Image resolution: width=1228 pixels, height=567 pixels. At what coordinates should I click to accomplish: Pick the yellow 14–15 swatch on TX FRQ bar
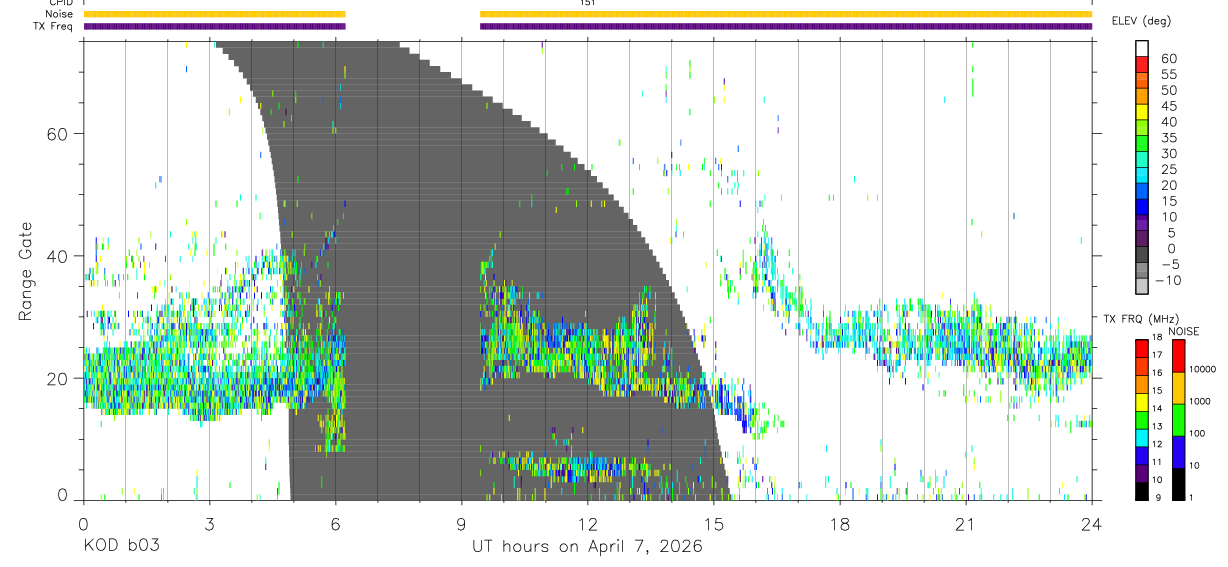pyautogui.click(x=1142, y=402)
